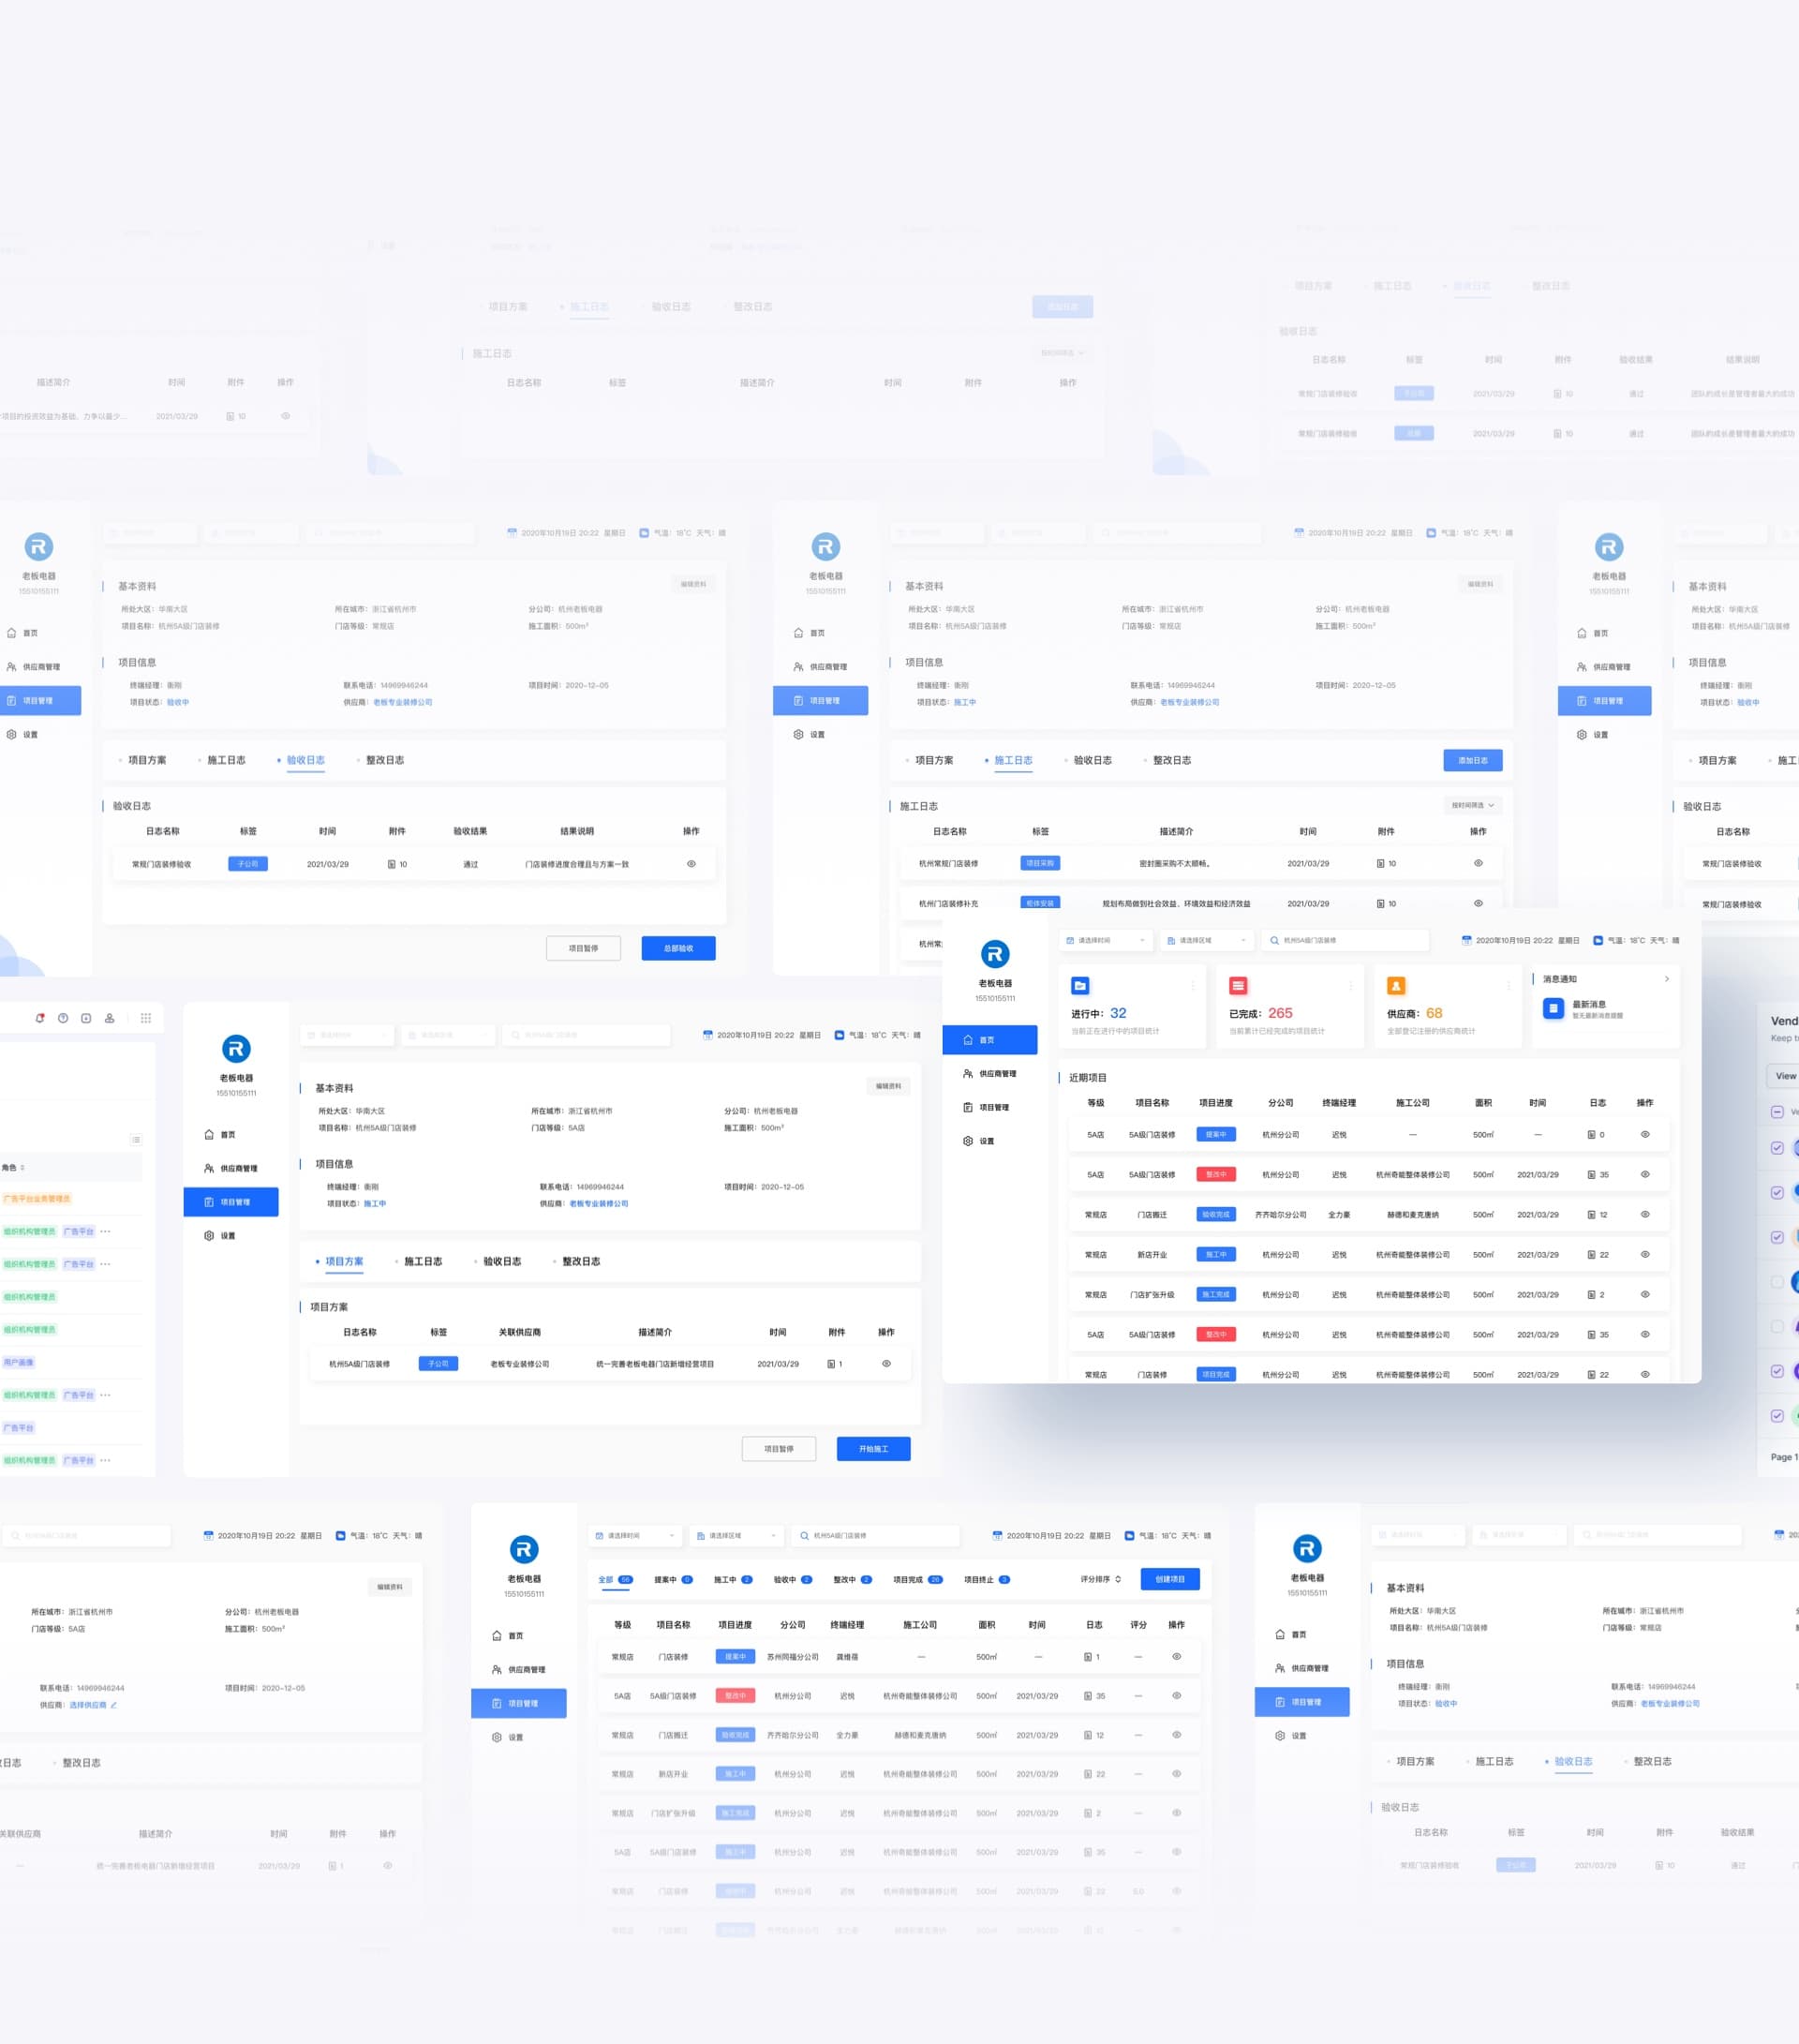
Task: Open the 请选择区域 dropdown on dashboard header
Action: [x=1206, y=940]
